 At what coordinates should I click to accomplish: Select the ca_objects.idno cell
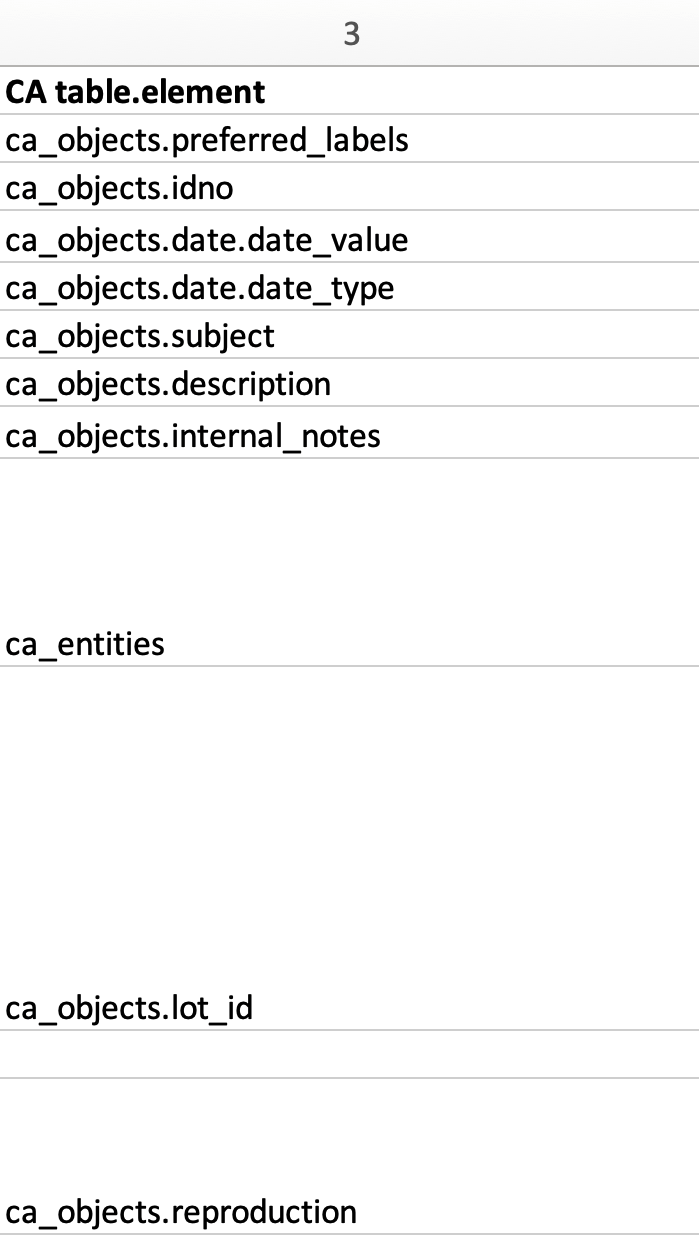click(119, 188)
